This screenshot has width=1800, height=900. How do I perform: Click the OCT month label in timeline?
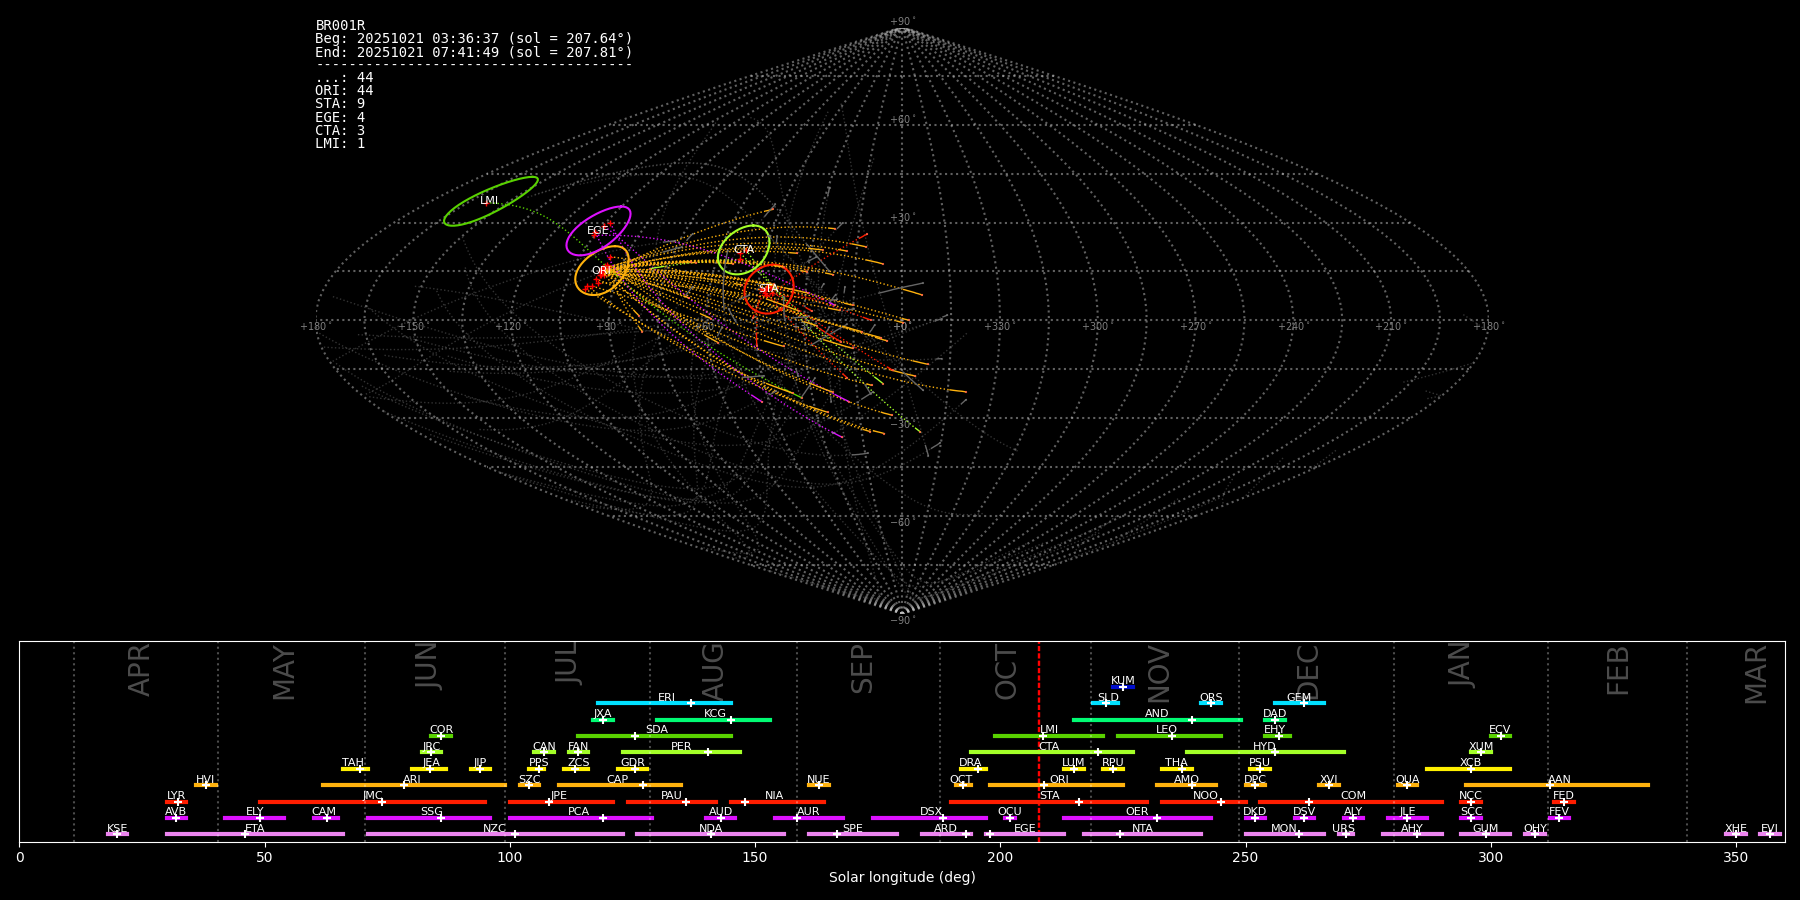(1006, 672)
